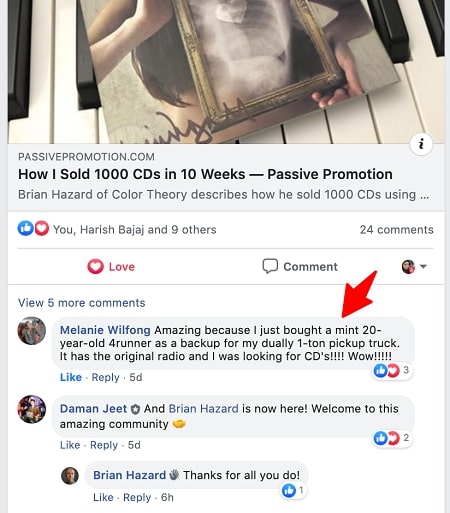Click Melanie Wilfong's name link
Screen dimensions: 450x513
tap(105, 330)
